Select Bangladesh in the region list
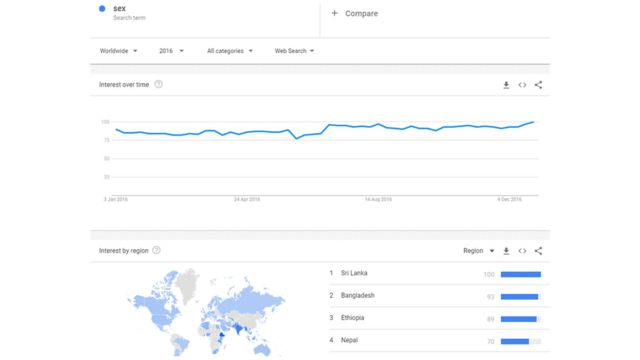 (358, 296)
